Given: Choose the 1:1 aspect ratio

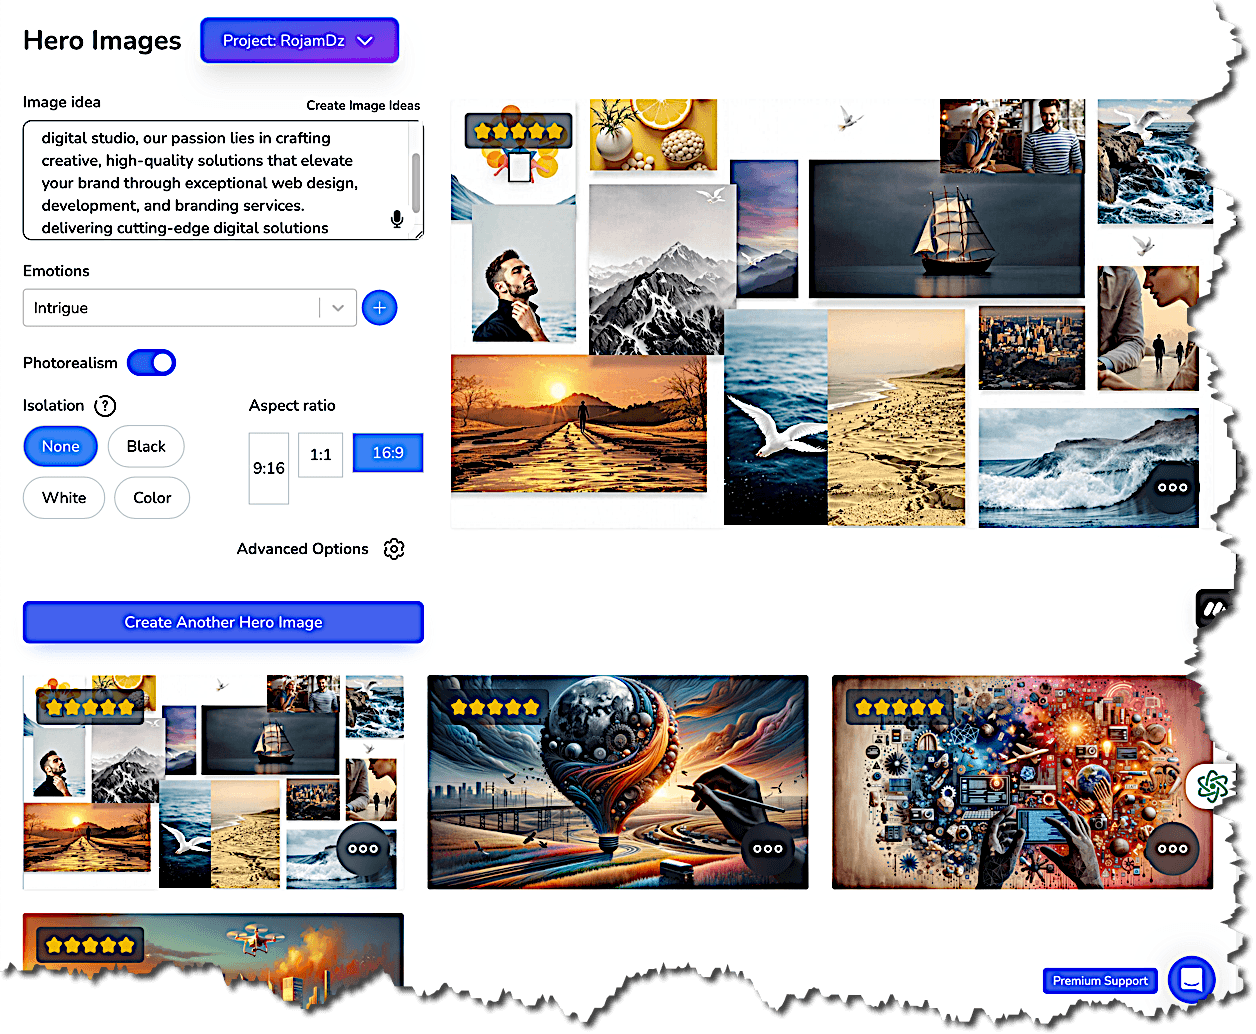Looking at the screenshot, I should 321,455.
